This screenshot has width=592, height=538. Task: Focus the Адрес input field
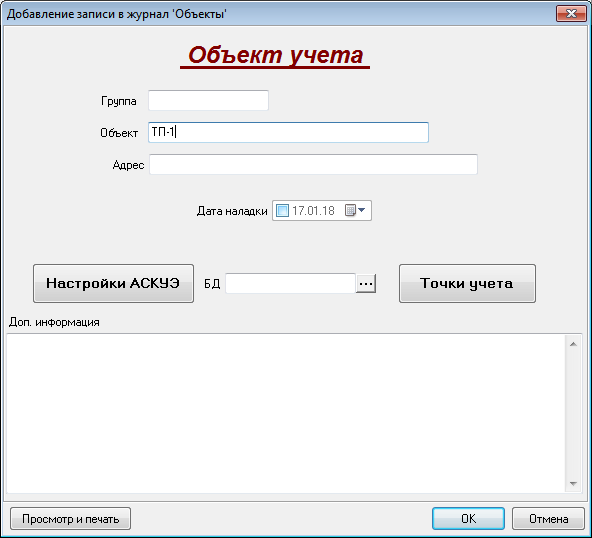point(313,164)
